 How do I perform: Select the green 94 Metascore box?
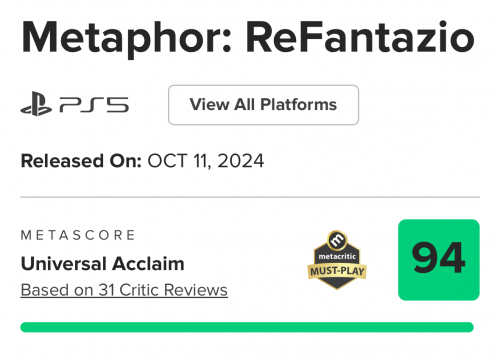coord(439,260)
